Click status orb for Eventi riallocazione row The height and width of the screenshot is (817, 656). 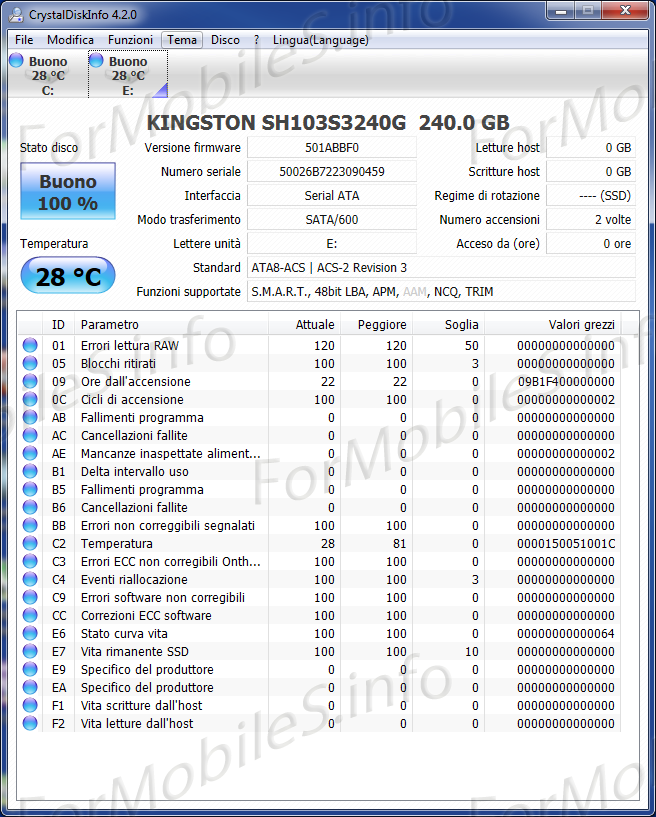pos(30,580)
